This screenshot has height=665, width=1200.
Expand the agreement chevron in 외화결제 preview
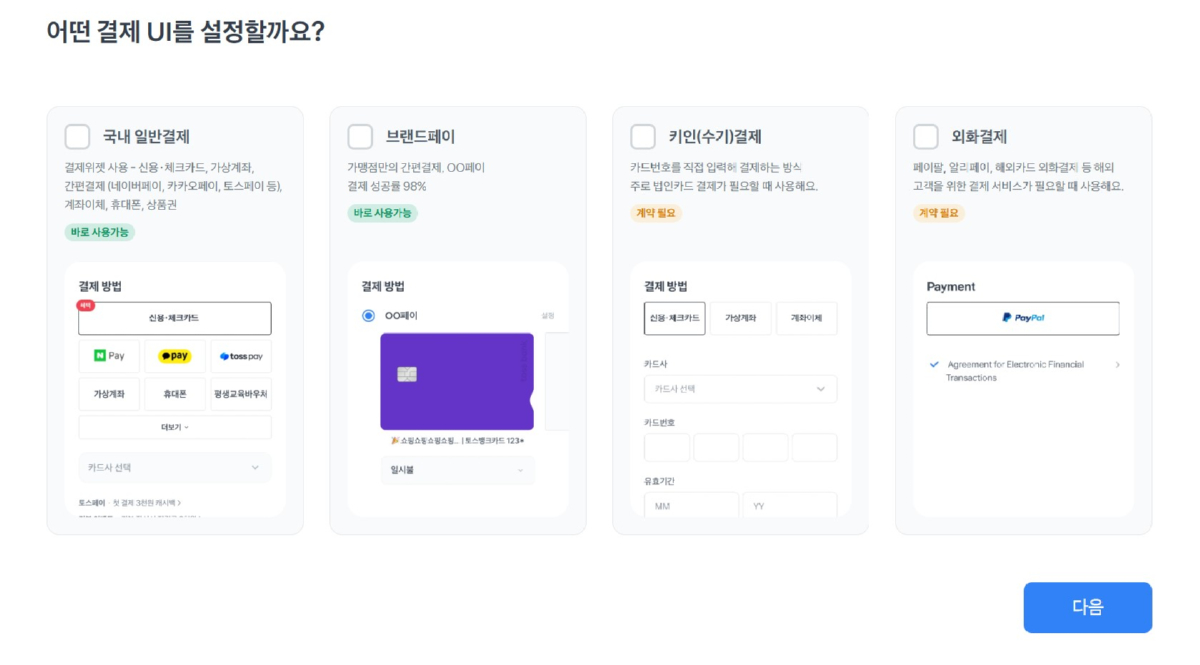click(x=1117, y=365)
